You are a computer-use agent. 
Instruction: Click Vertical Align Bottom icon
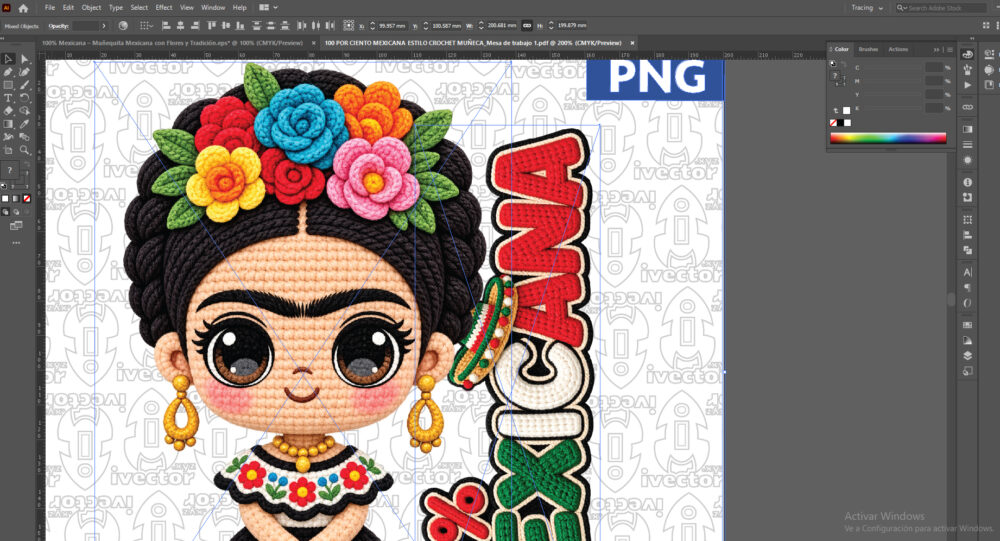click(x=240, y=26)
